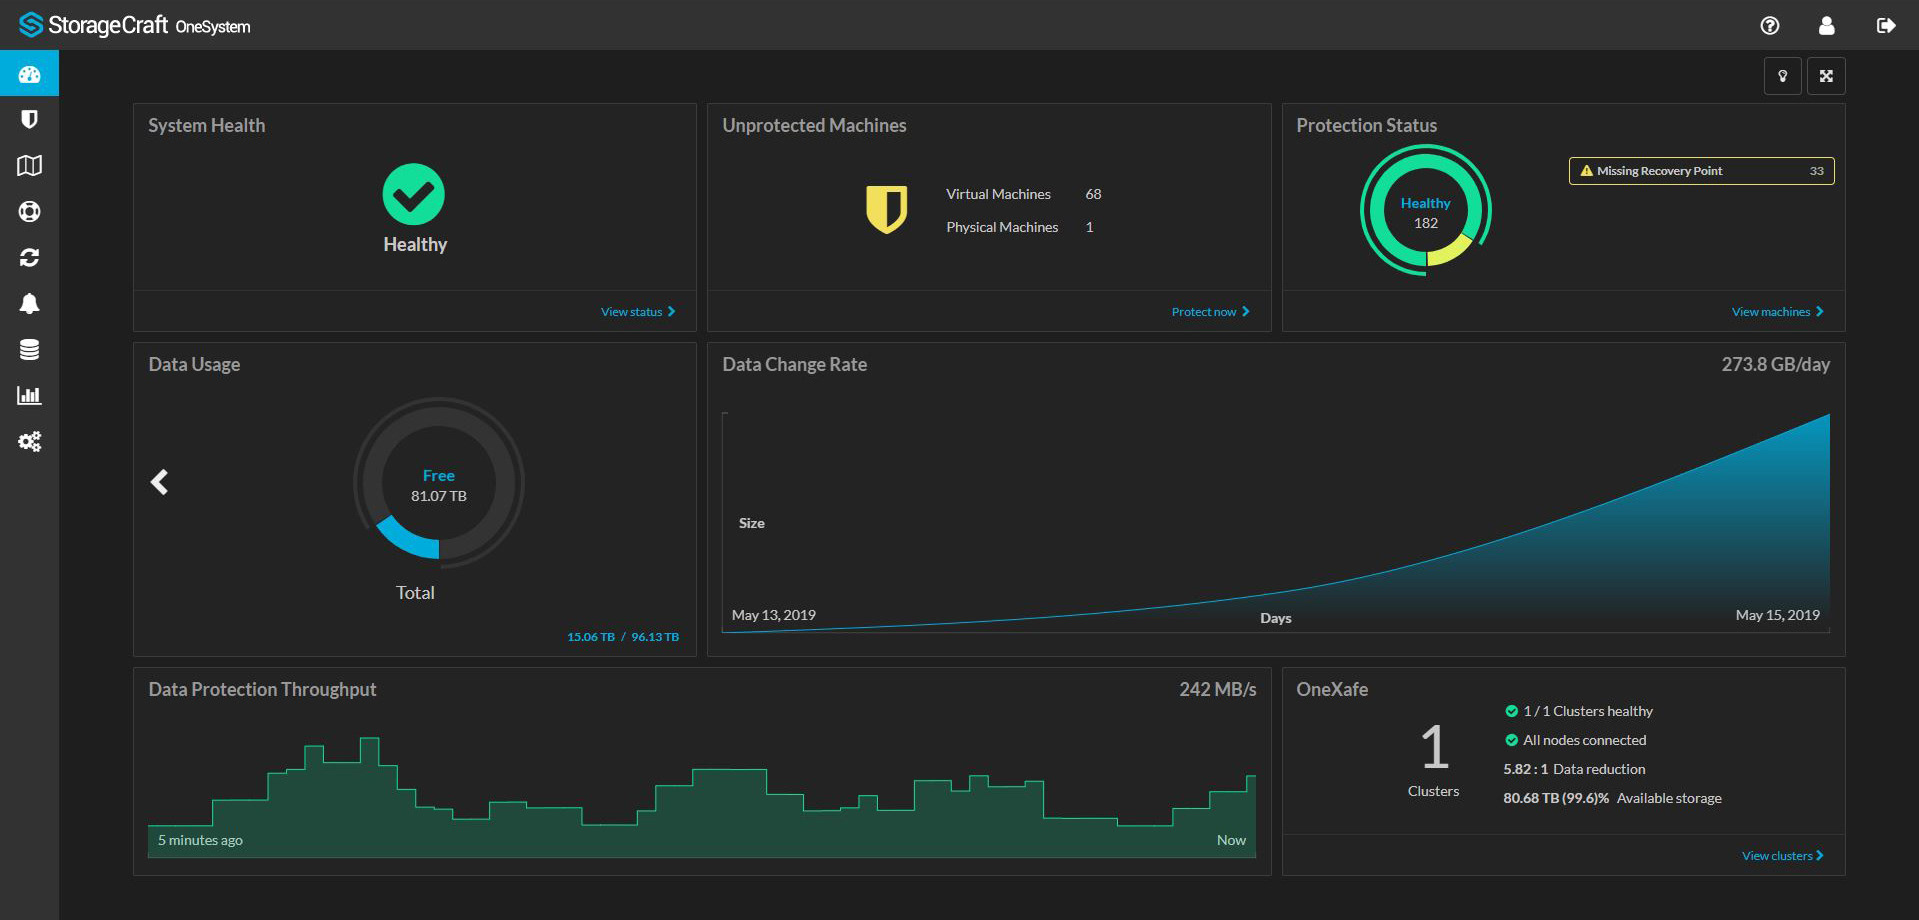Image resolution: width=1919 pixels, height=920 pixels.
Task: Go to previous Data Usage chart
Action: 159,482
